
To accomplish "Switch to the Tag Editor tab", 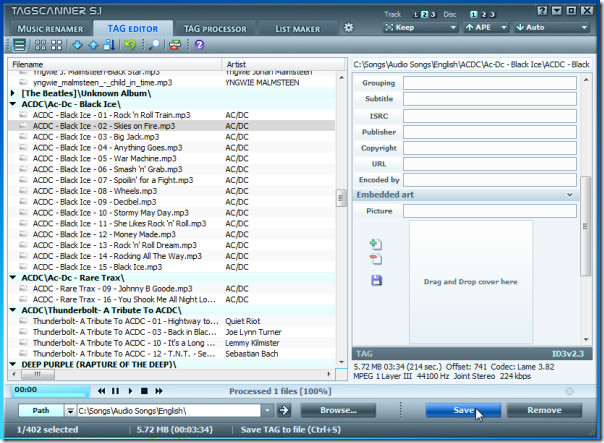I will (x=133, y=29).
